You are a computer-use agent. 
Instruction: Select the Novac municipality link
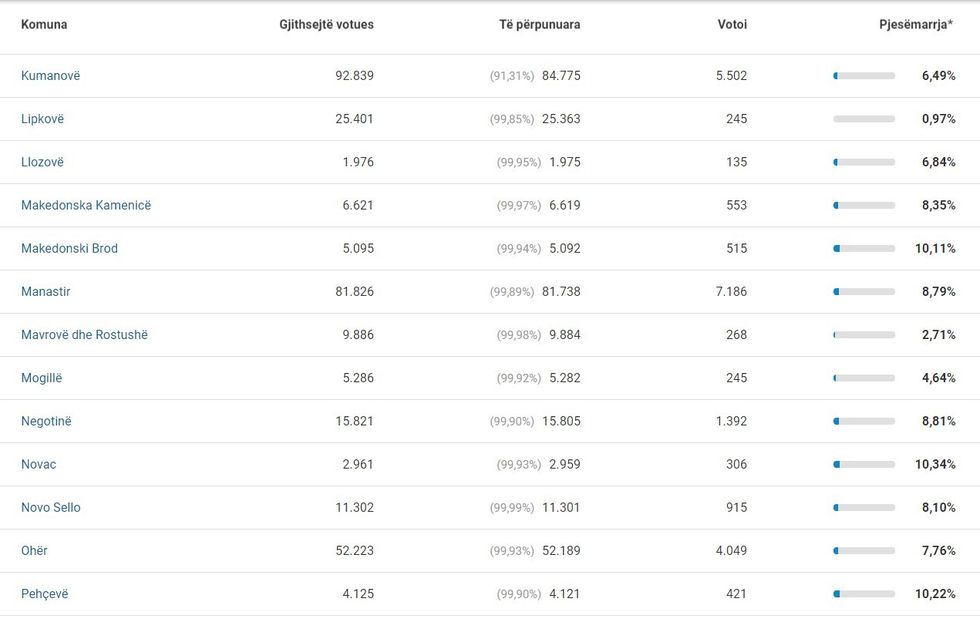39,464
